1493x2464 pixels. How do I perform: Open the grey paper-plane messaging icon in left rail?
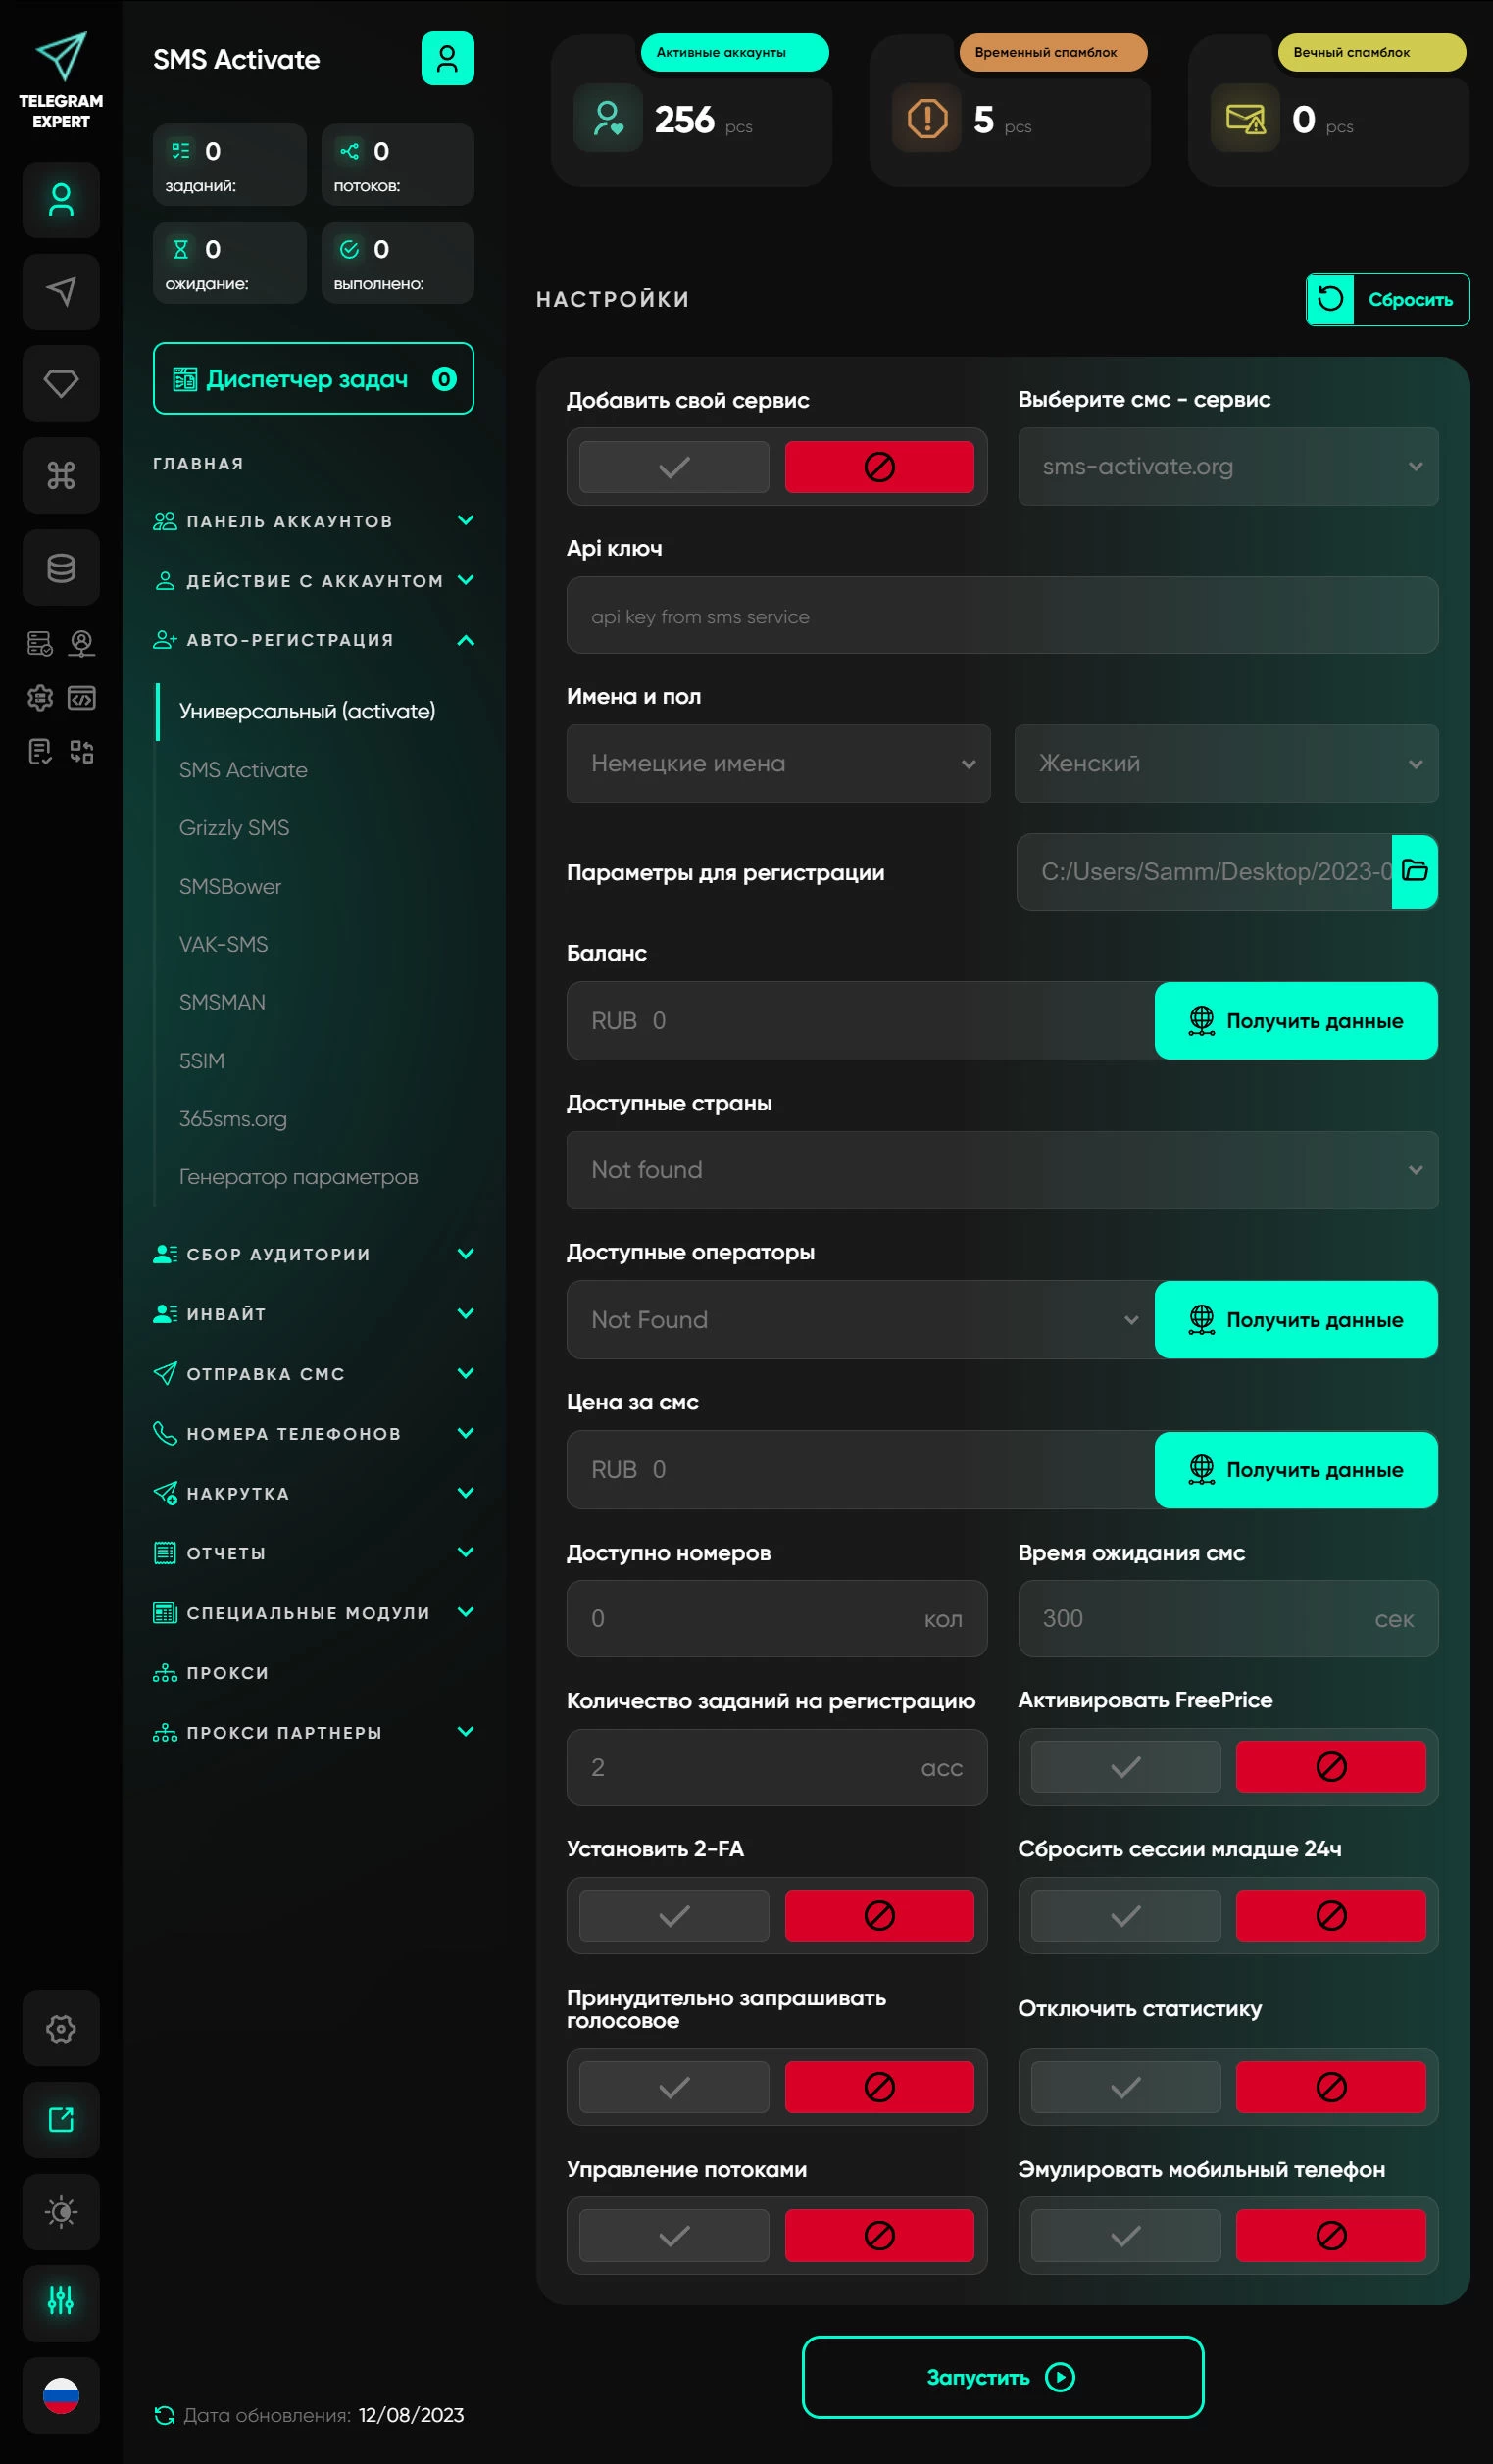tap(61, 292)
